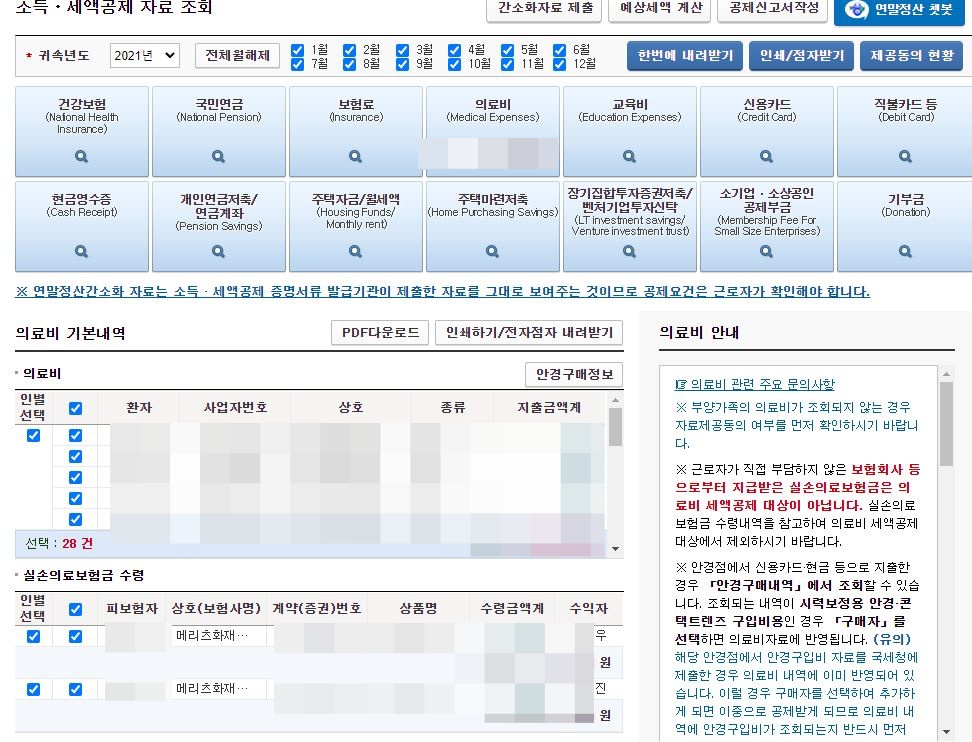
Task: Open the 귀속년도 2021년 dropdown
Action: 144,56
